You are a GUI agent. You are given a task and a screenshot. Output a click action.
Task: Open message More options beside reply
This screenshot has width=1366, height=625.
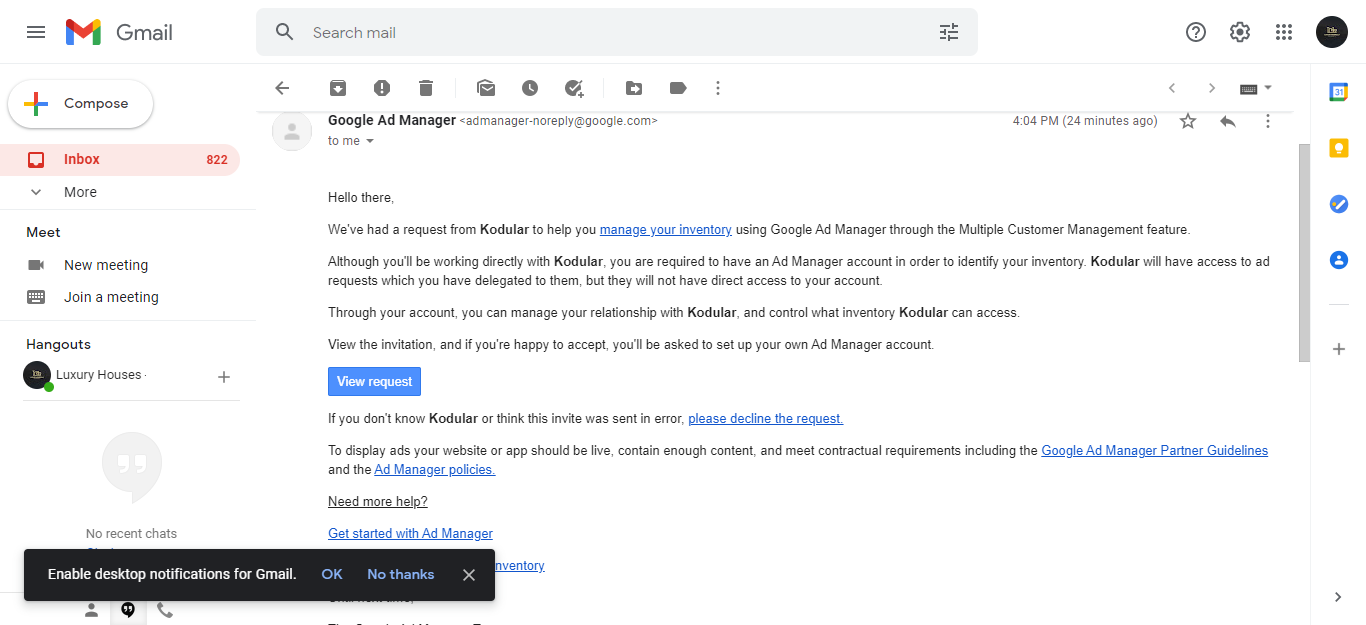coord(1268,121)
